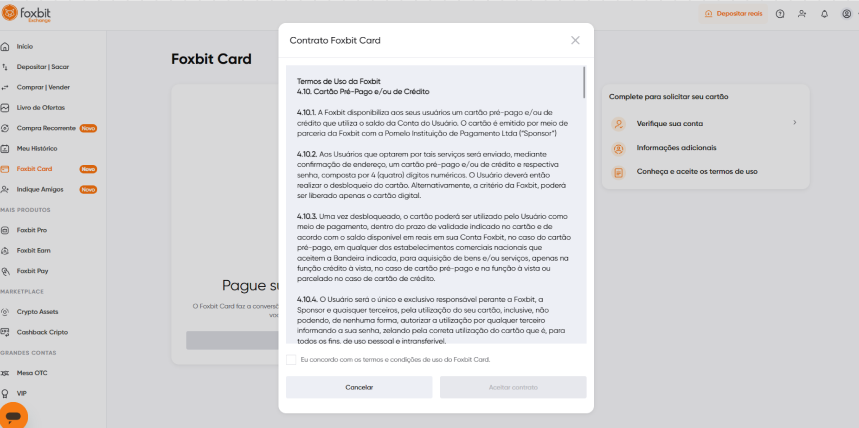Screen dimensions: 859x428
Task: Open the orange chat support bubble
Action: point(14,415)
